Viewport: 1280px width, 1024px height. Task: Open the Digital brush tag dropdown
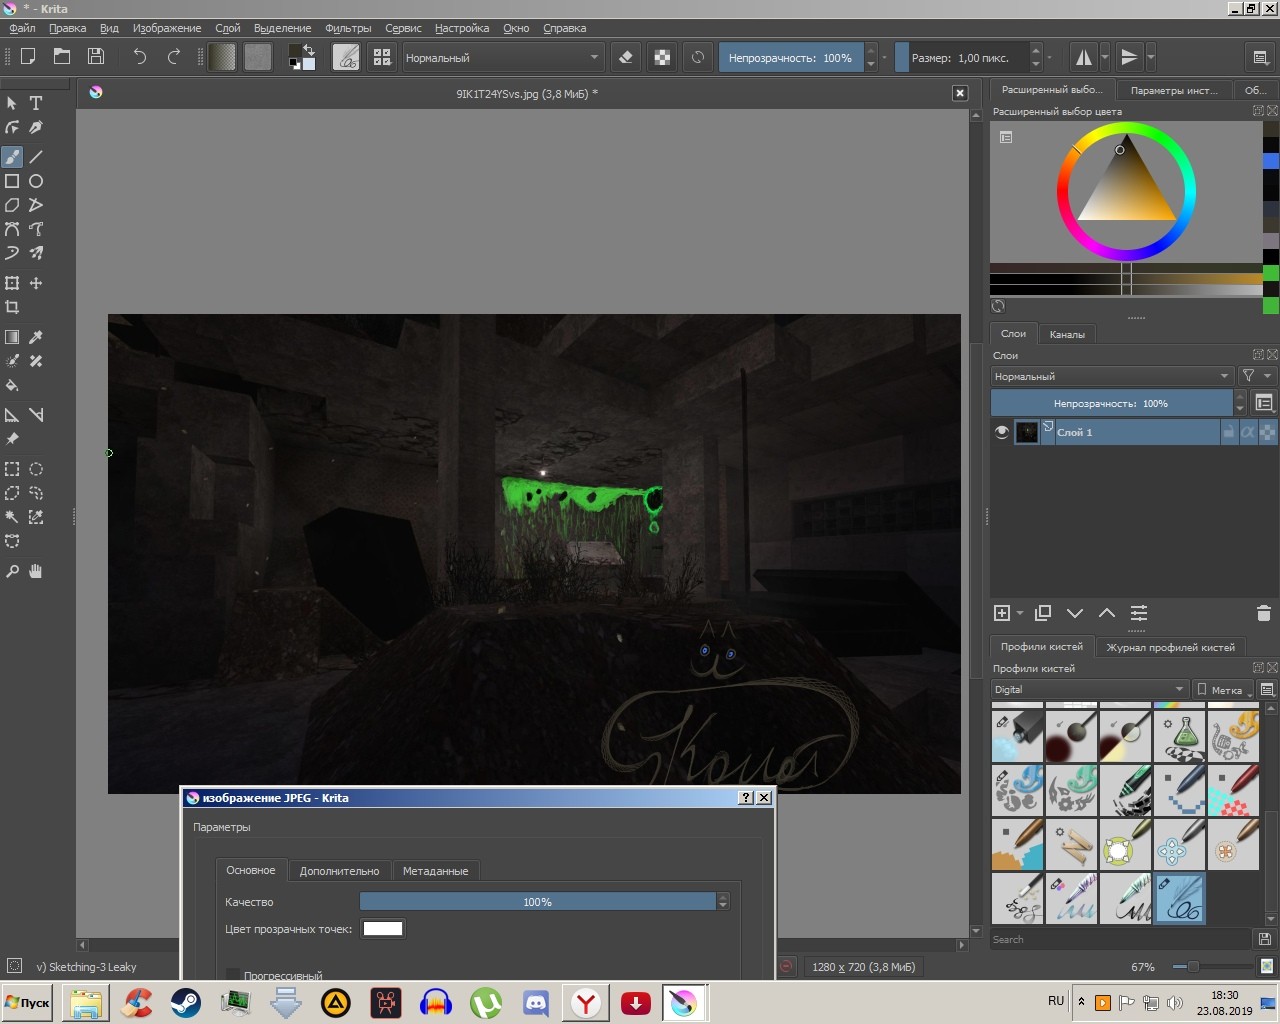point(1089,689)
